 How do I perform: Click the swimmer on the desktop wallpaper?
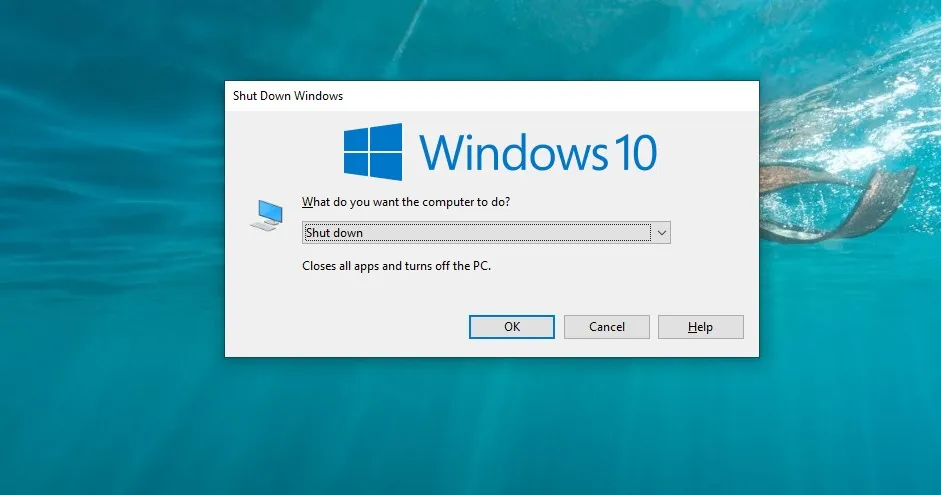tap(840, 200)
